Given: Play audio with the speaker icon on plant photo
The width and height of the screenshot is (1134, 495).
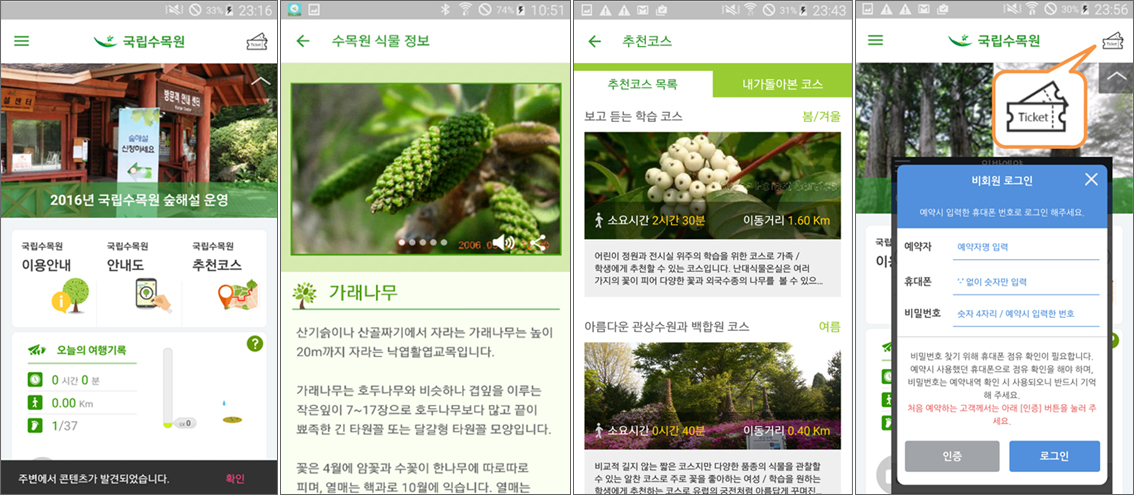Looking at the screenshot, I should pyautogui.click(x=504, y=243).
